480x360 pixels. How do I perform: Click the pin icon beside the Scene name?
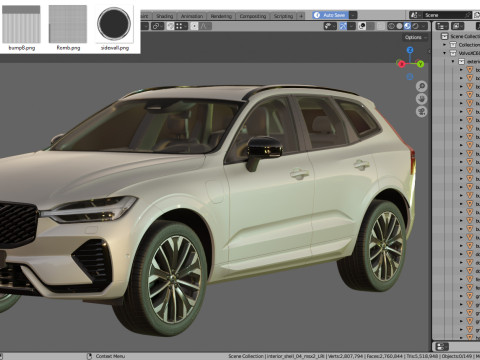tap(468, 15)
